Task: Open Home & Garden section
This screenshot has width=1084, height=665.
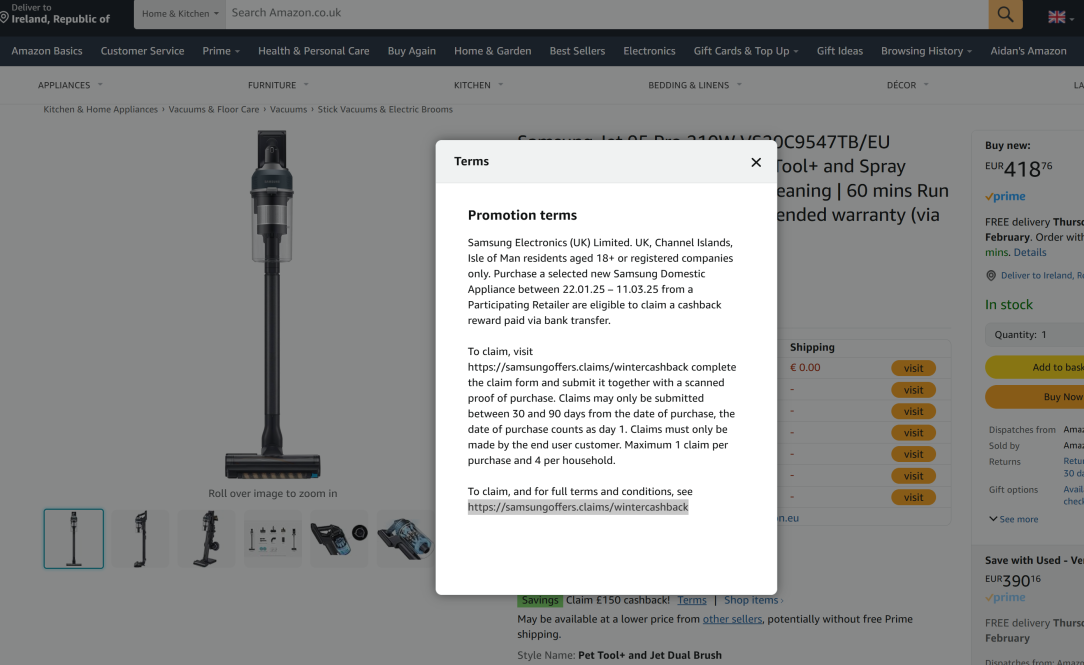Action: pos(492,51)
